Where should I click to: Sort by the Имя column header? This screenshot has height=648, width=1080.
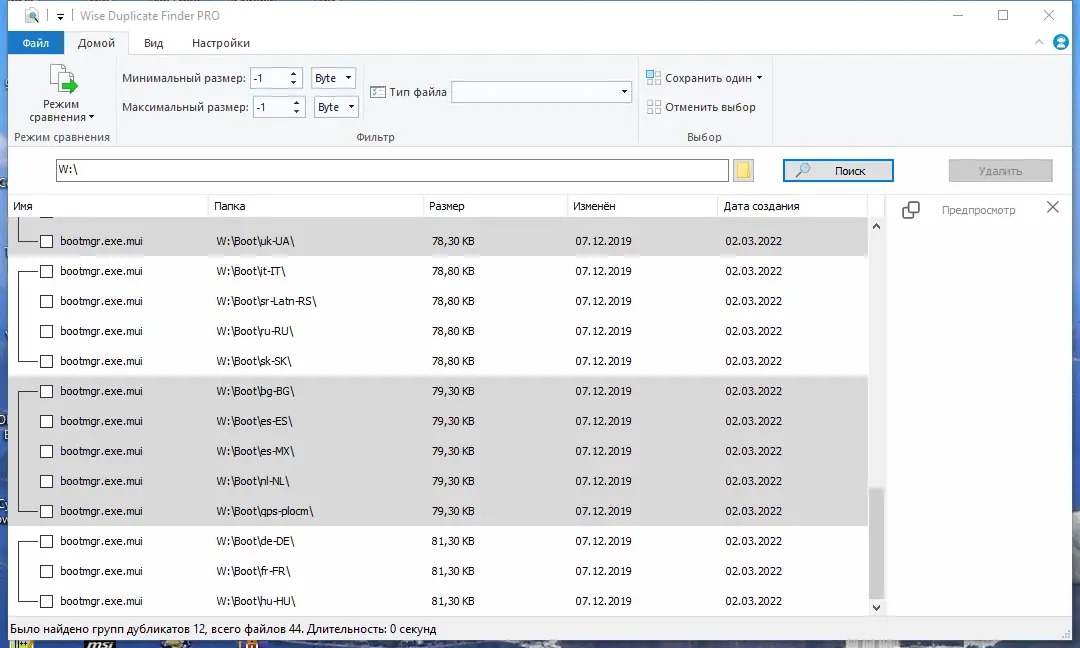point(108,206)
